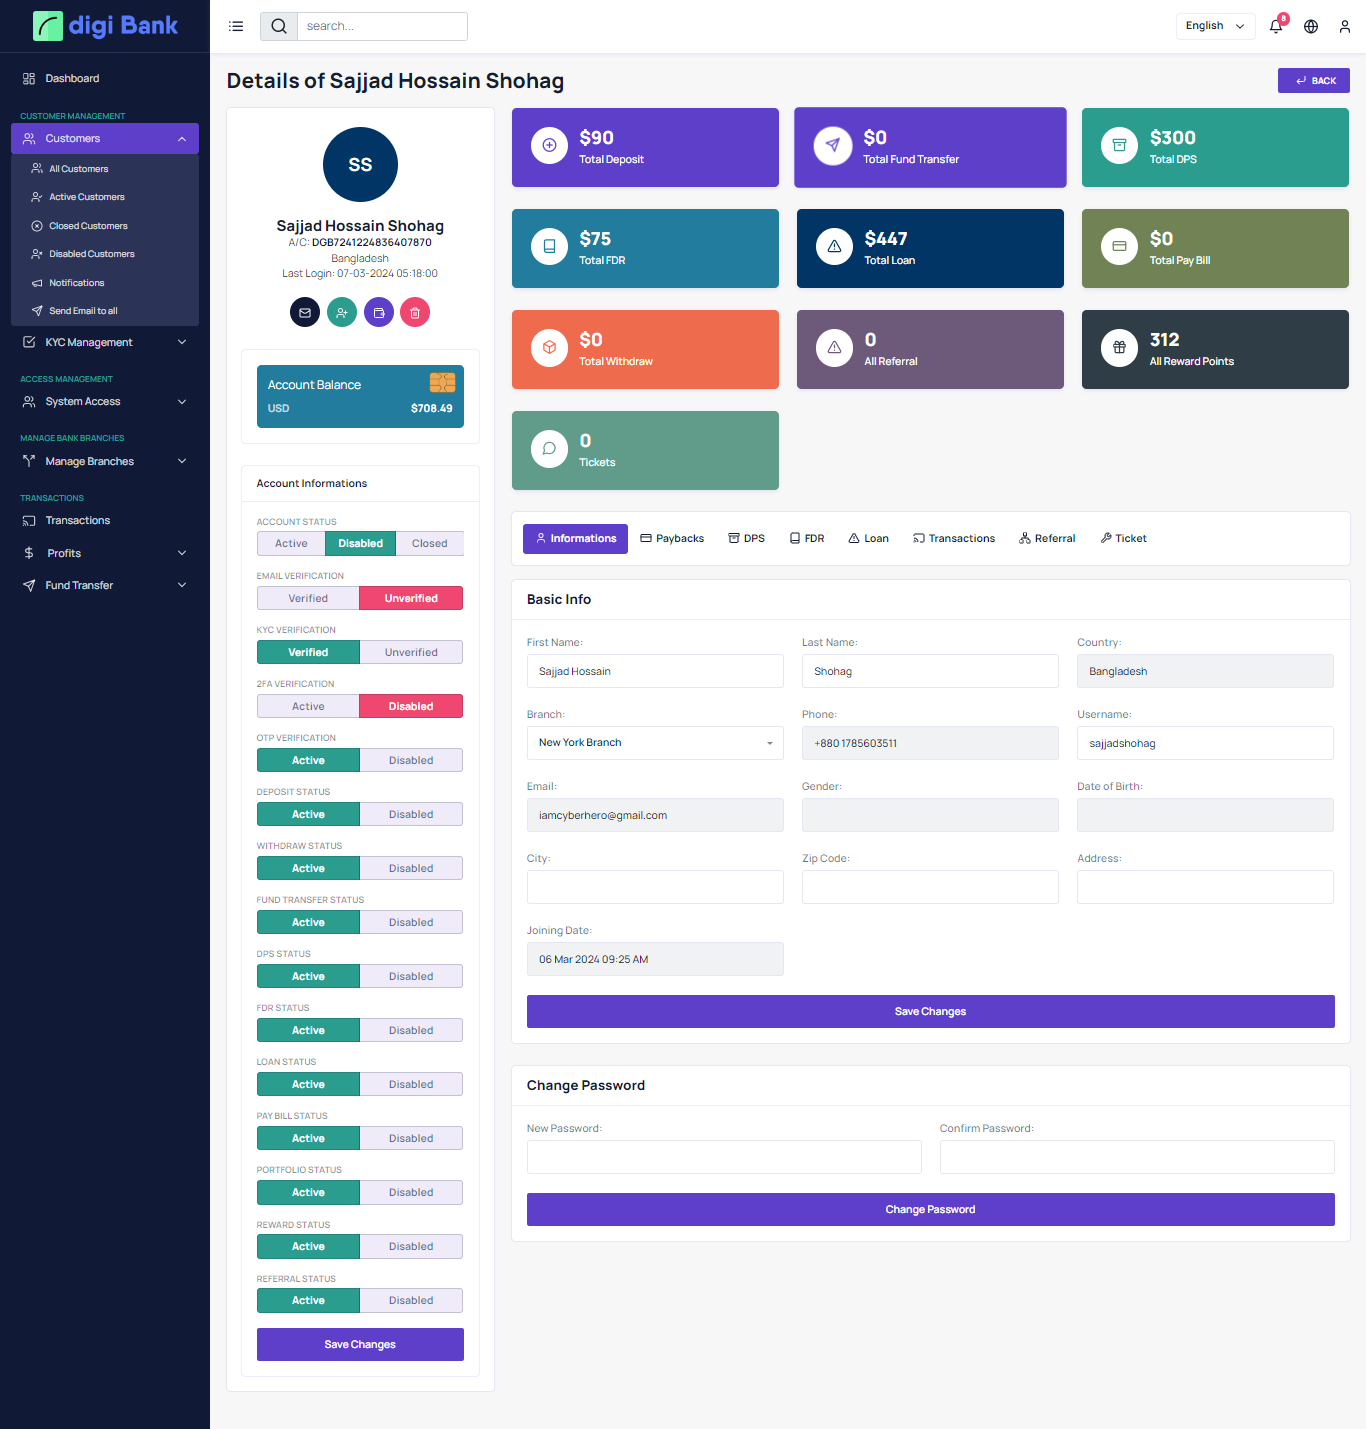Click the Change Password button
This screenshot has height=1429, width=1366.
point(930,1209)
